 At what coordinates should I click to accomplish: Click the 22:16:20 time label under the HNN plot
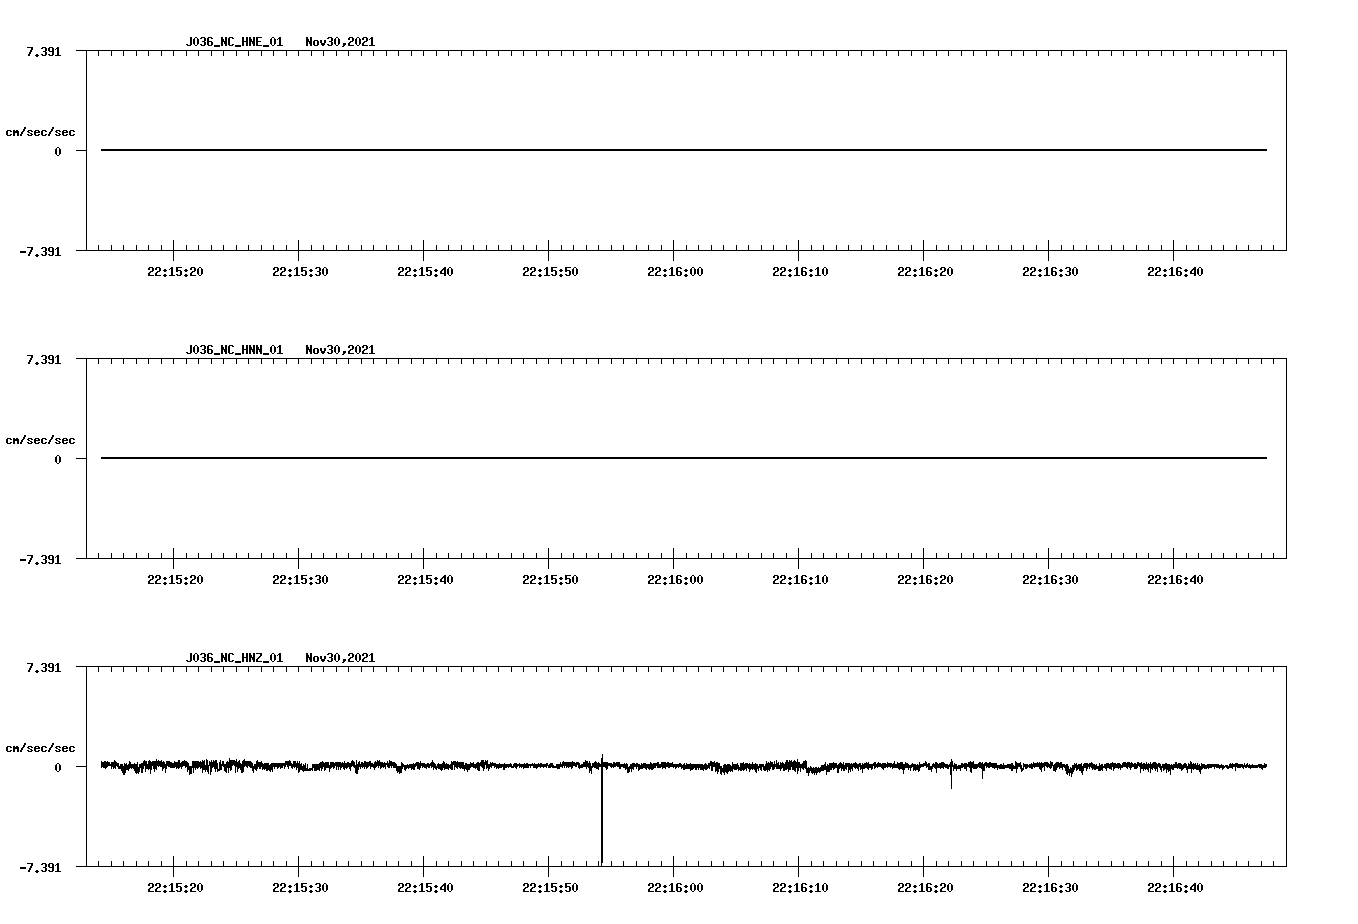pos(925,580)
